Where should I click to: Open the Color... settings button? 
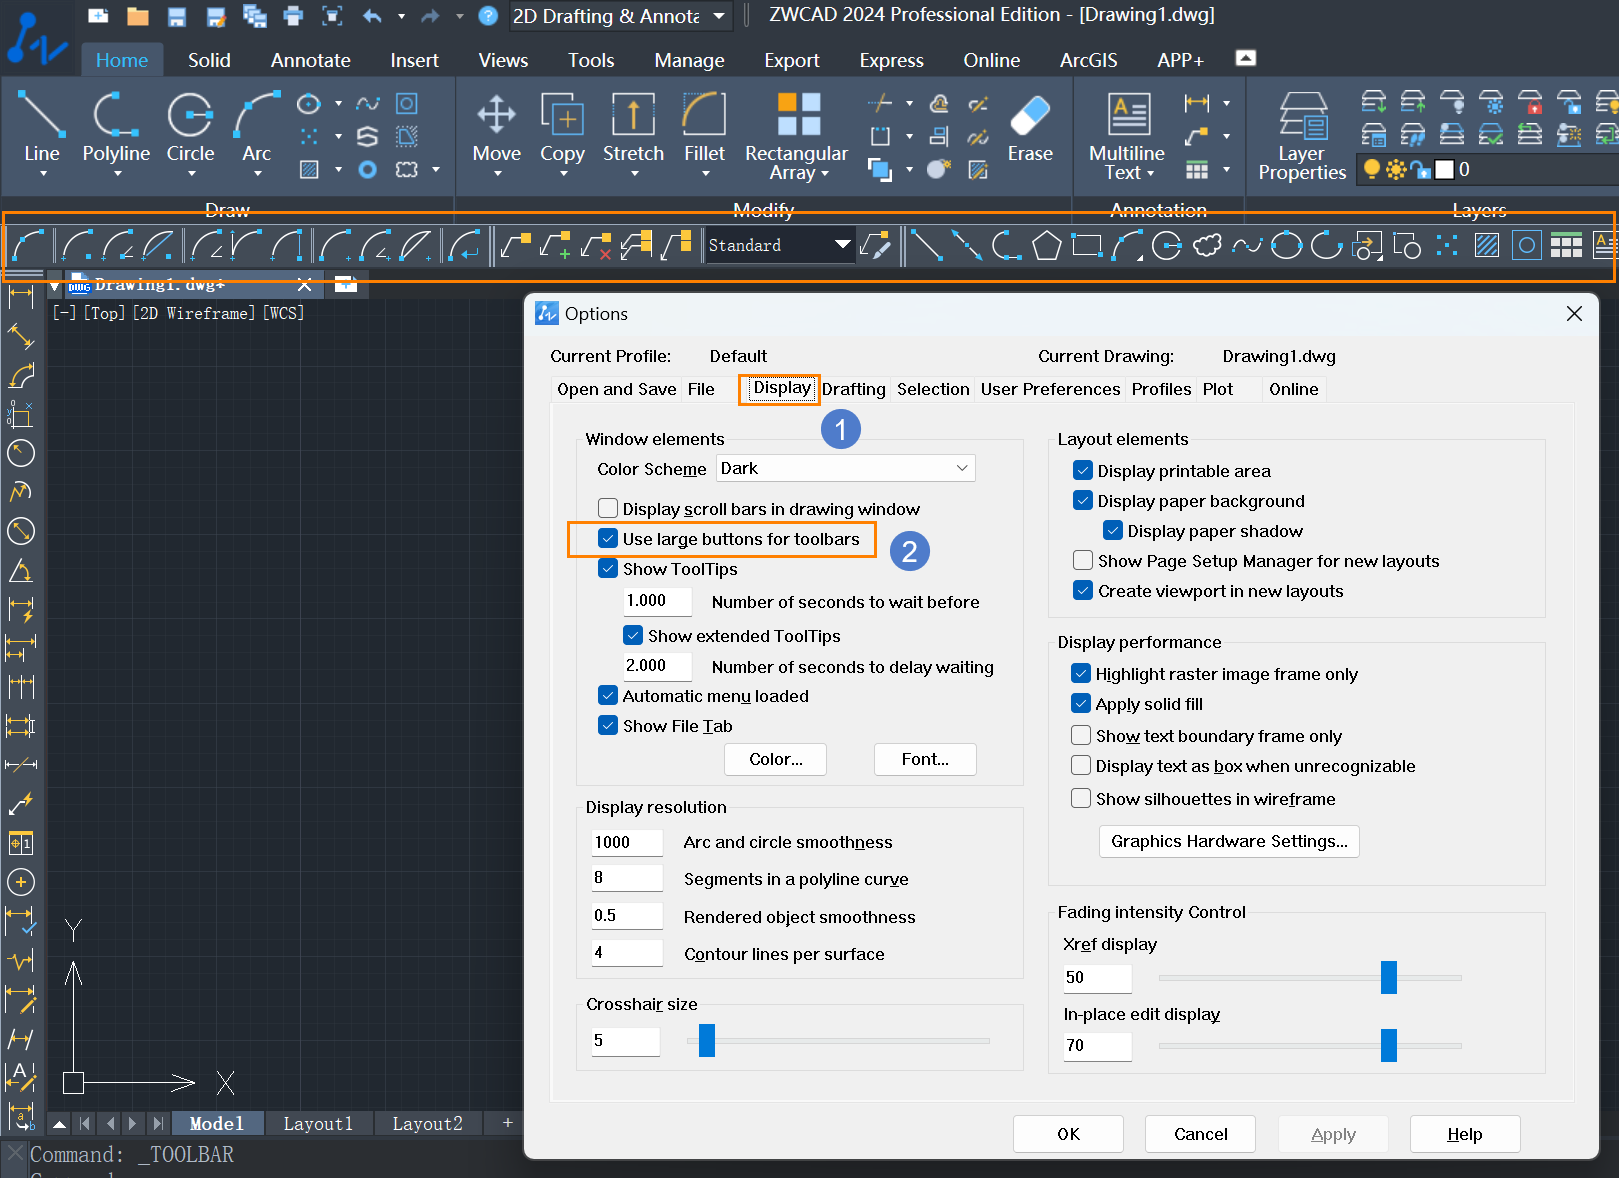pyautogui.click(x=776, y=759)
